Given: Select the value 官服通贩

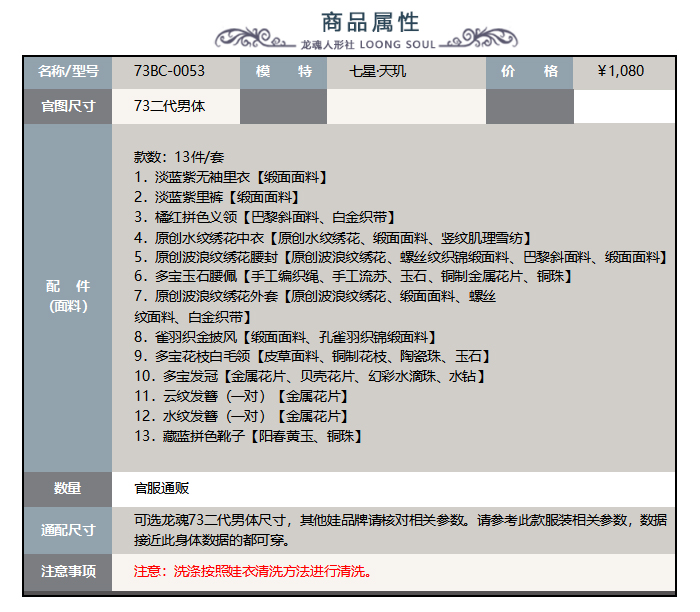Looking at the screenshot, I should (x=162, y=488).
